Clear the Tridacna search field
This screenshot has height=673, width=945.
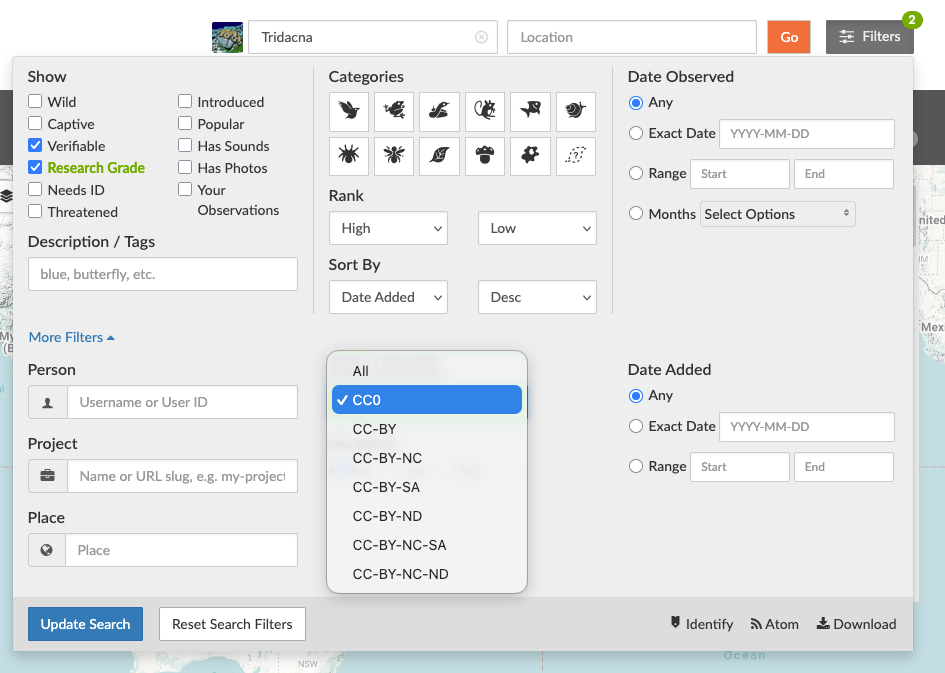coord(481,37)
